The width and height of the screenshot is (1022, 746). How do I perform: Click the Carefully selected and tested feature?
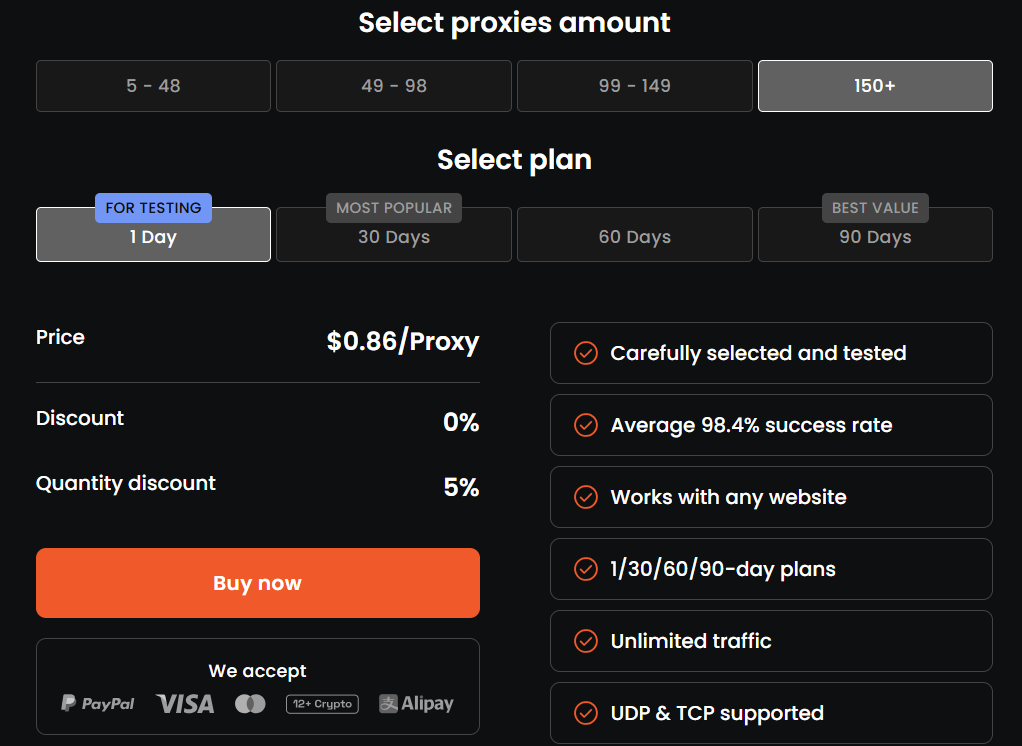[x=770, y=353]
